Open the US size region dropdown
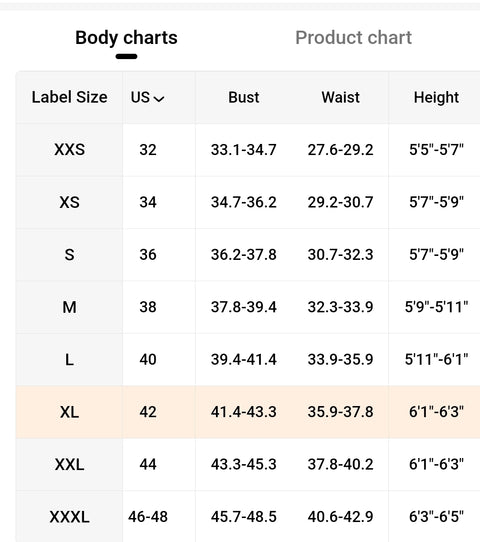The image size is (480, 542). [x=148, y=97]
